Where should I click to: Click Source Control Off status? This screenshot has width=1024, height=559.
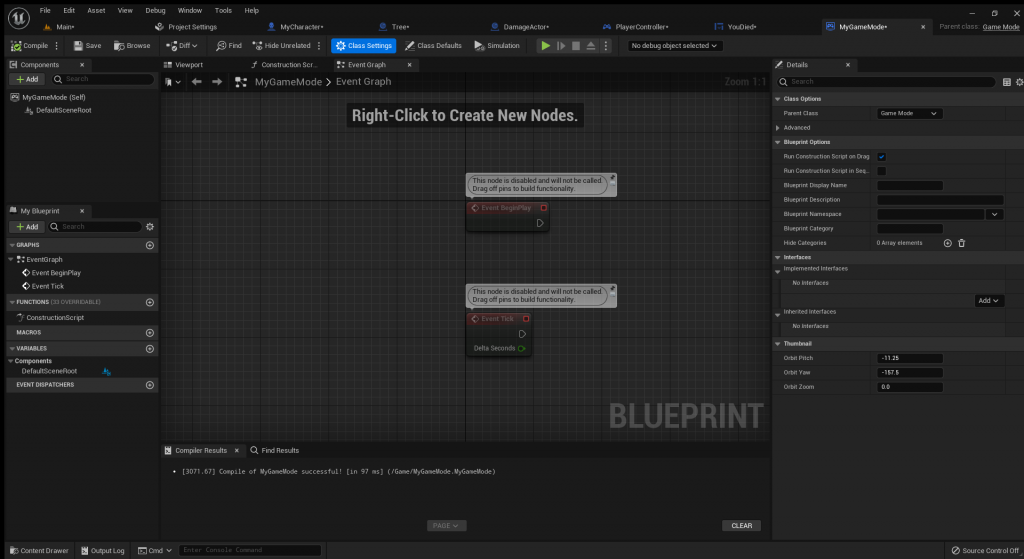point(985,551)
